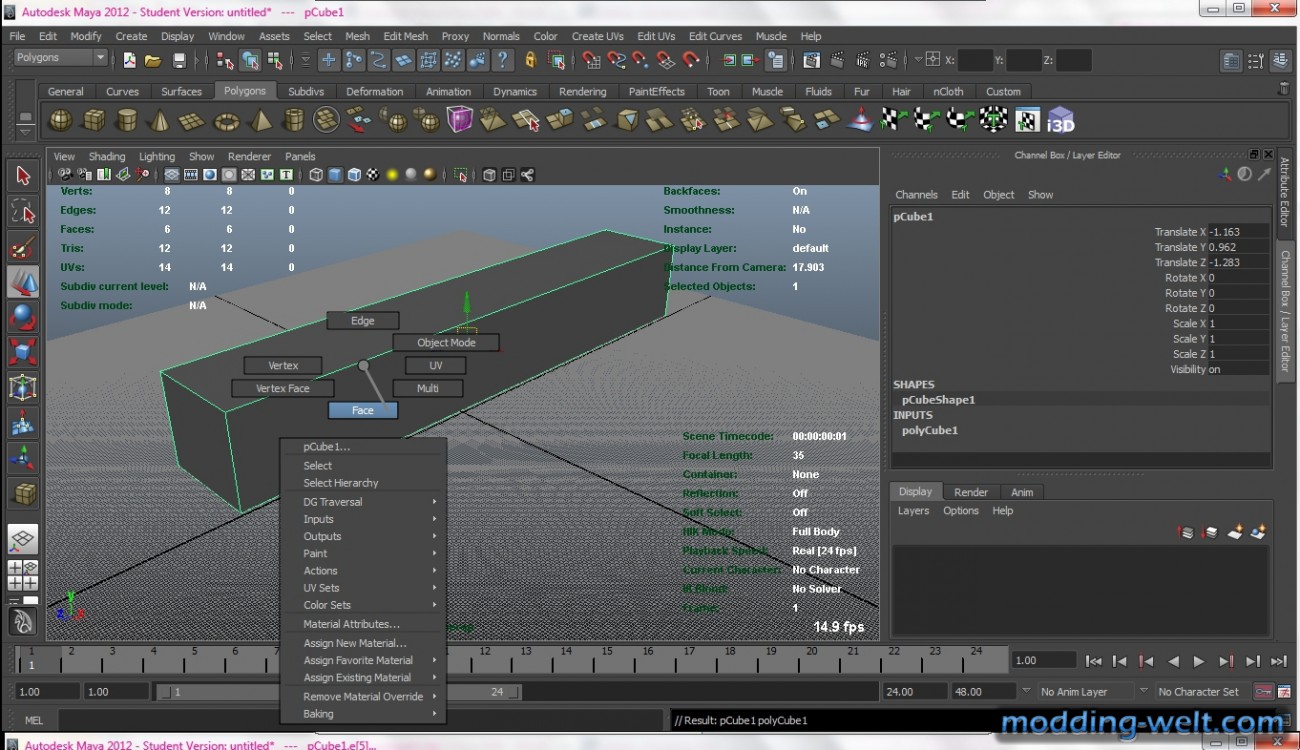Screen dimensions: 1300x750
Task: Open the Render layer tab
Action: click(970, 492)
